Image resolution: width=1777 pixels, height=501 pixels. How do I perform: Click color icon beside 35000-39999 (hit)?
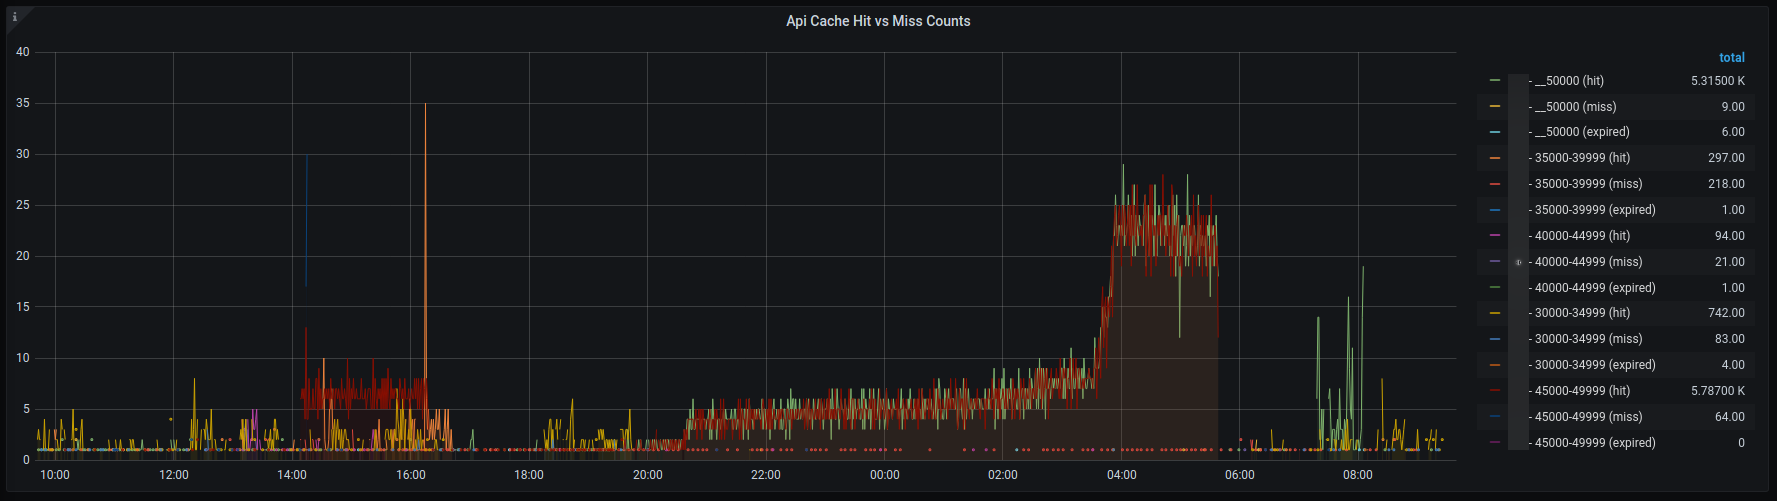pyautogui.click(x=1495, y=158)
